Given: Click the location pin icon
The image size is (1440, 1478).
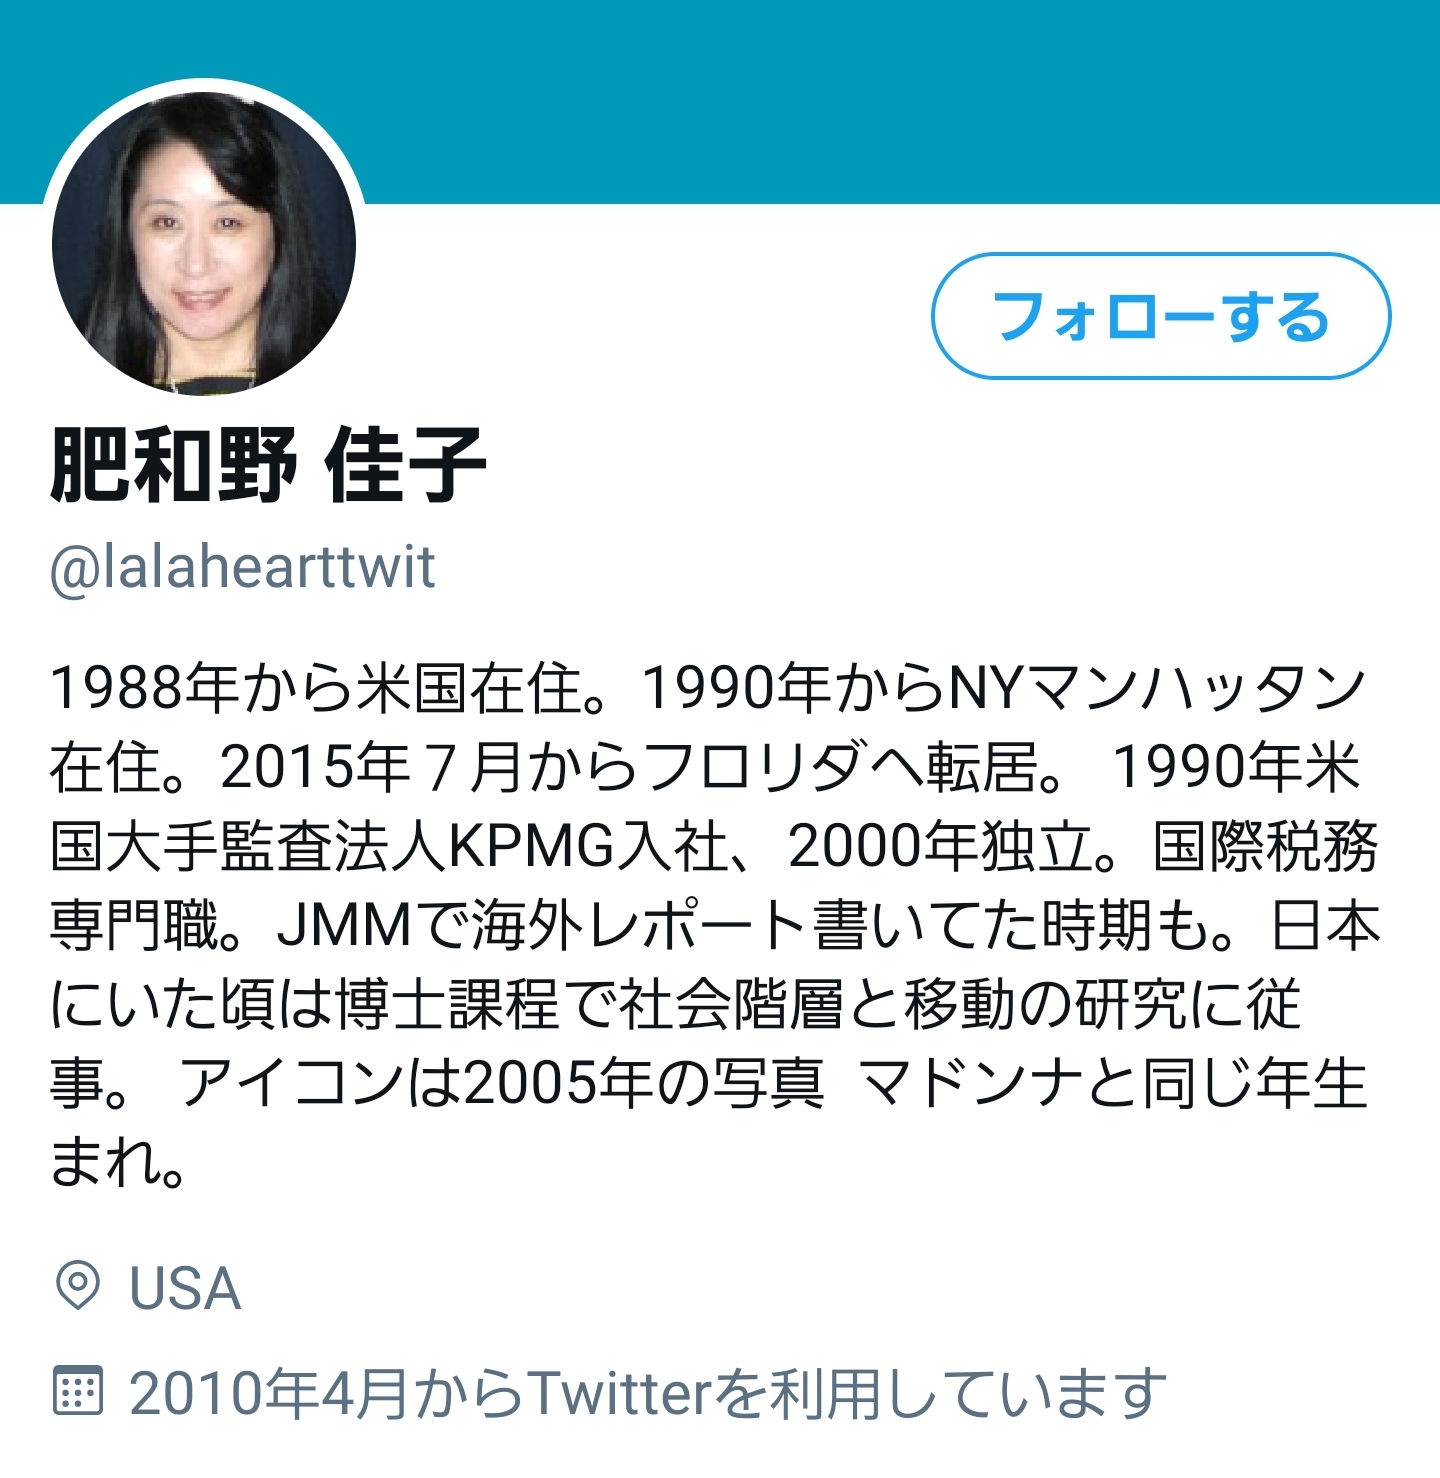Looking at the screenshot, I should [77, 1286].
